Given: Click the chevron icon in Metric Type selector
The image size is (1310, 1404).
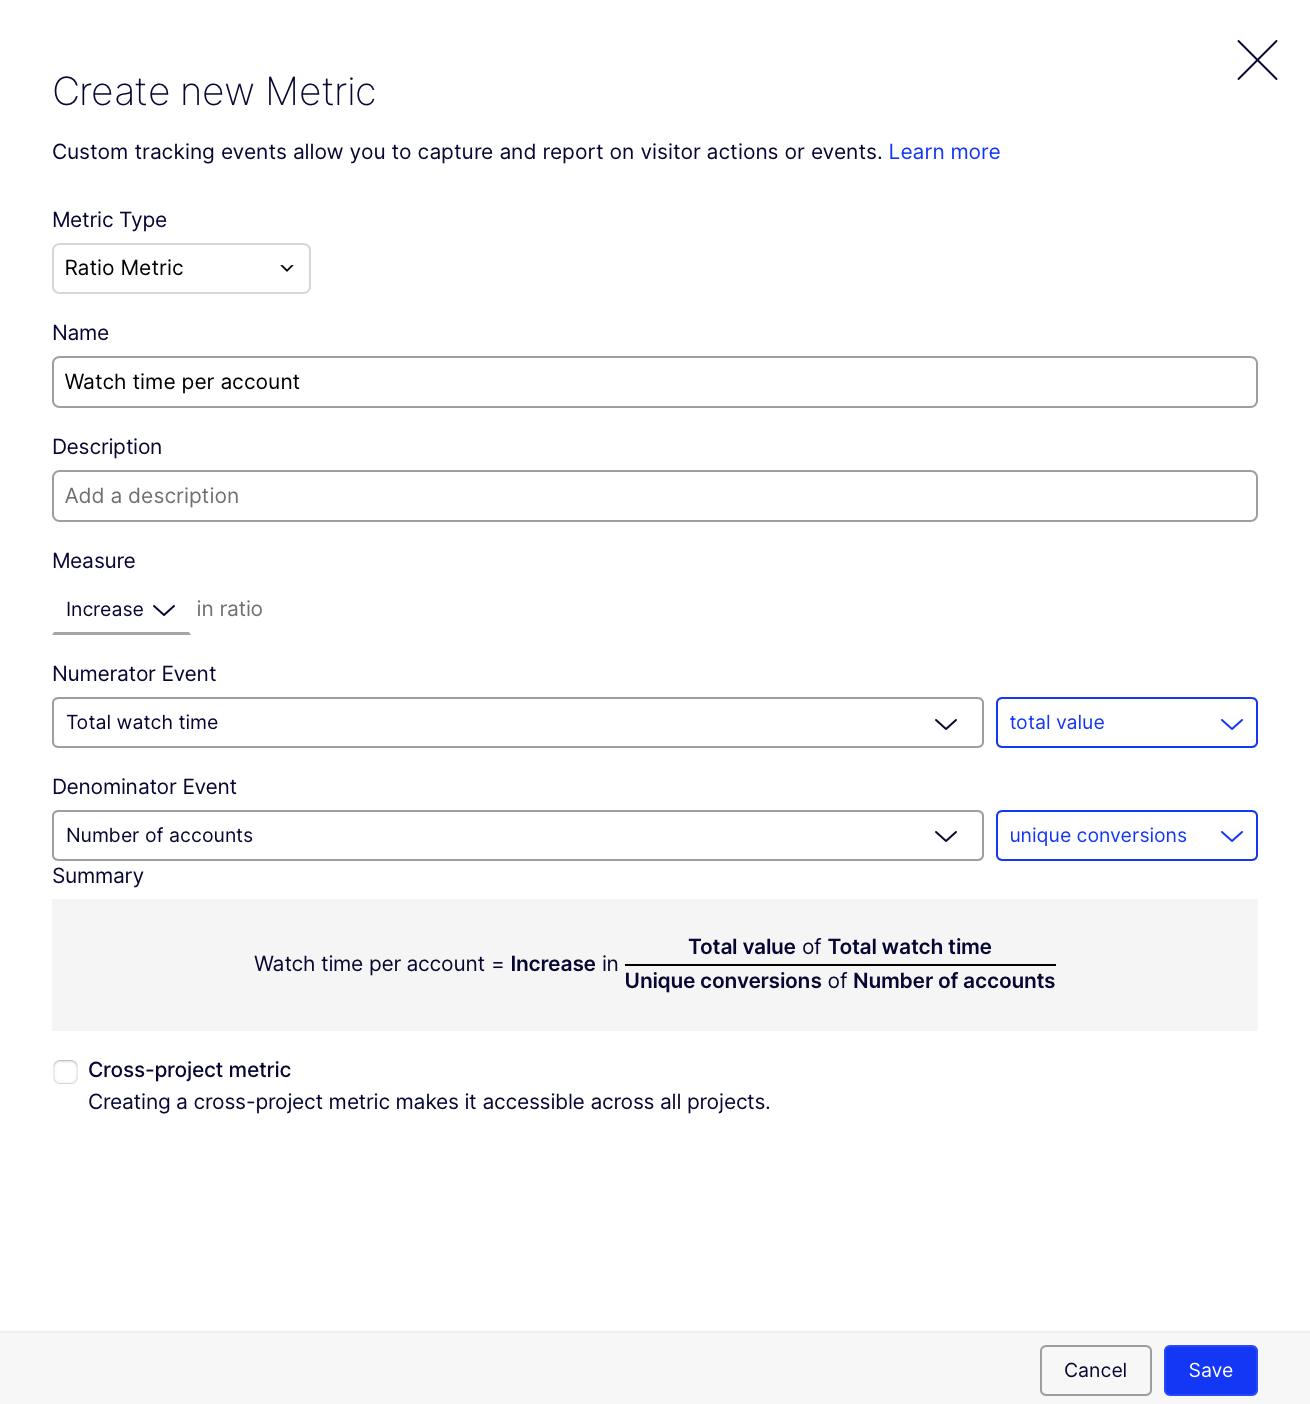Looking at the screenshot, I should point(287,268).
